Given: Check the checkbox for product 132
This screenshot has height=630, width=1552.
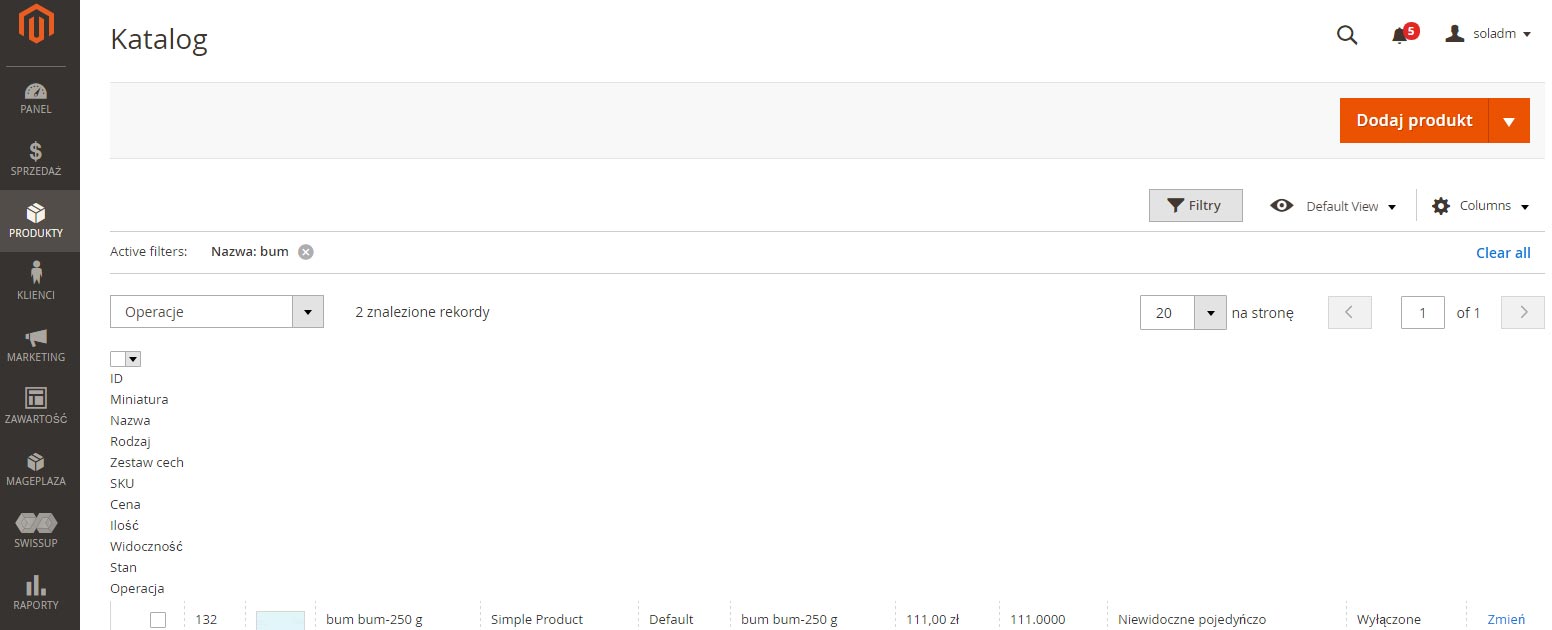Looking at the screenshot, I should coord(158,619).
